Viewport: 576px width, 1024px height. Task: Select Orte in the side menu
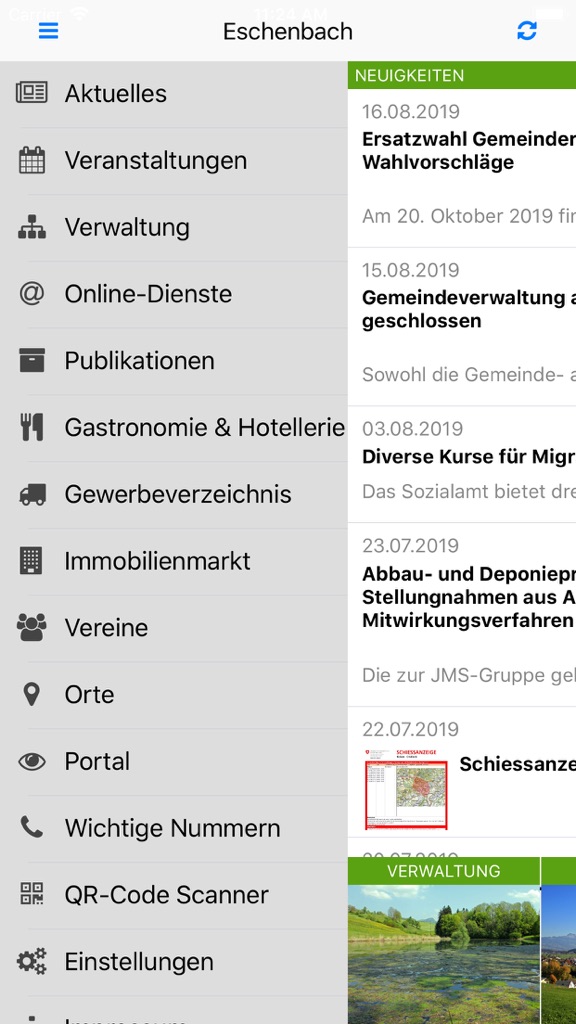(174, 694)
